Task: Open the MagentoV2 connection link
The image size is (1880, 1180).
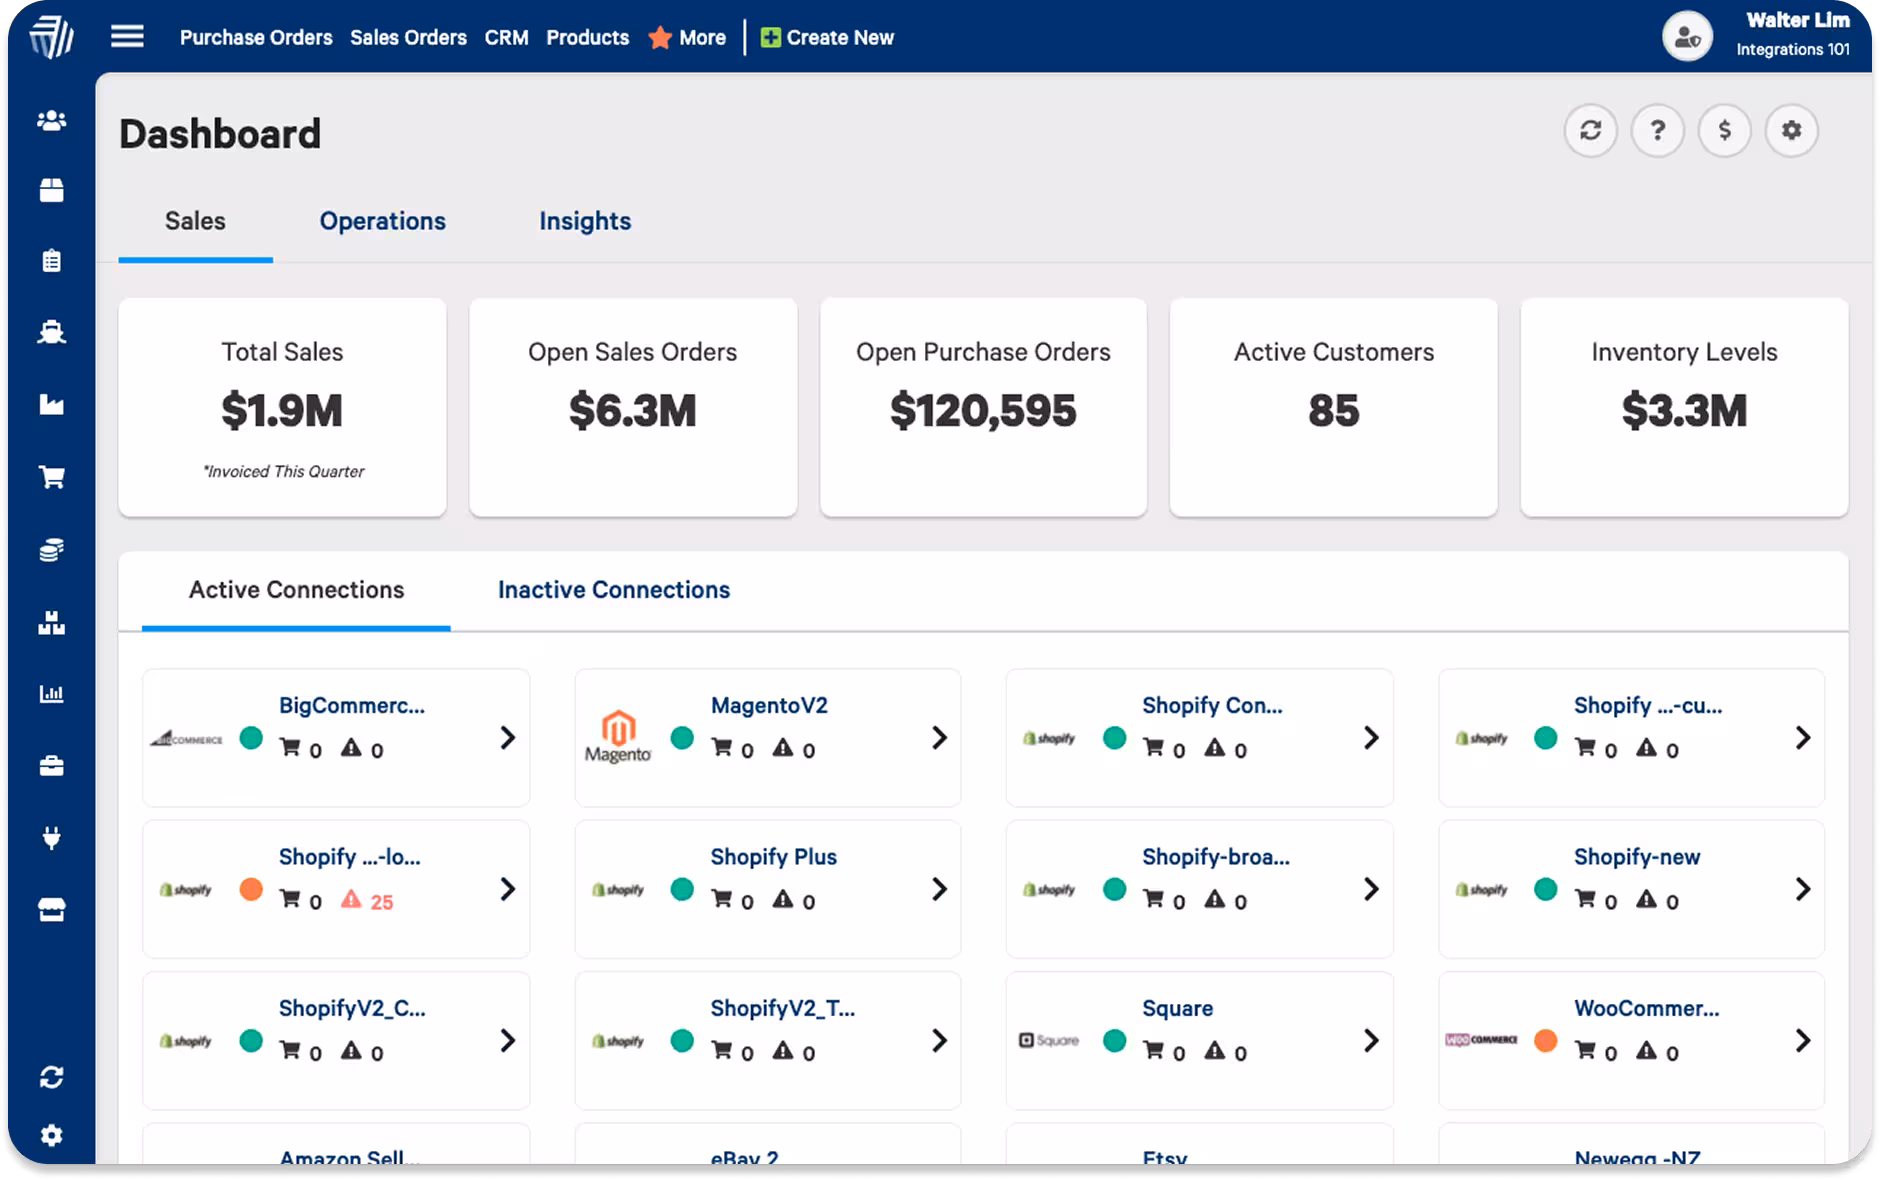Action: click(769, 706)
